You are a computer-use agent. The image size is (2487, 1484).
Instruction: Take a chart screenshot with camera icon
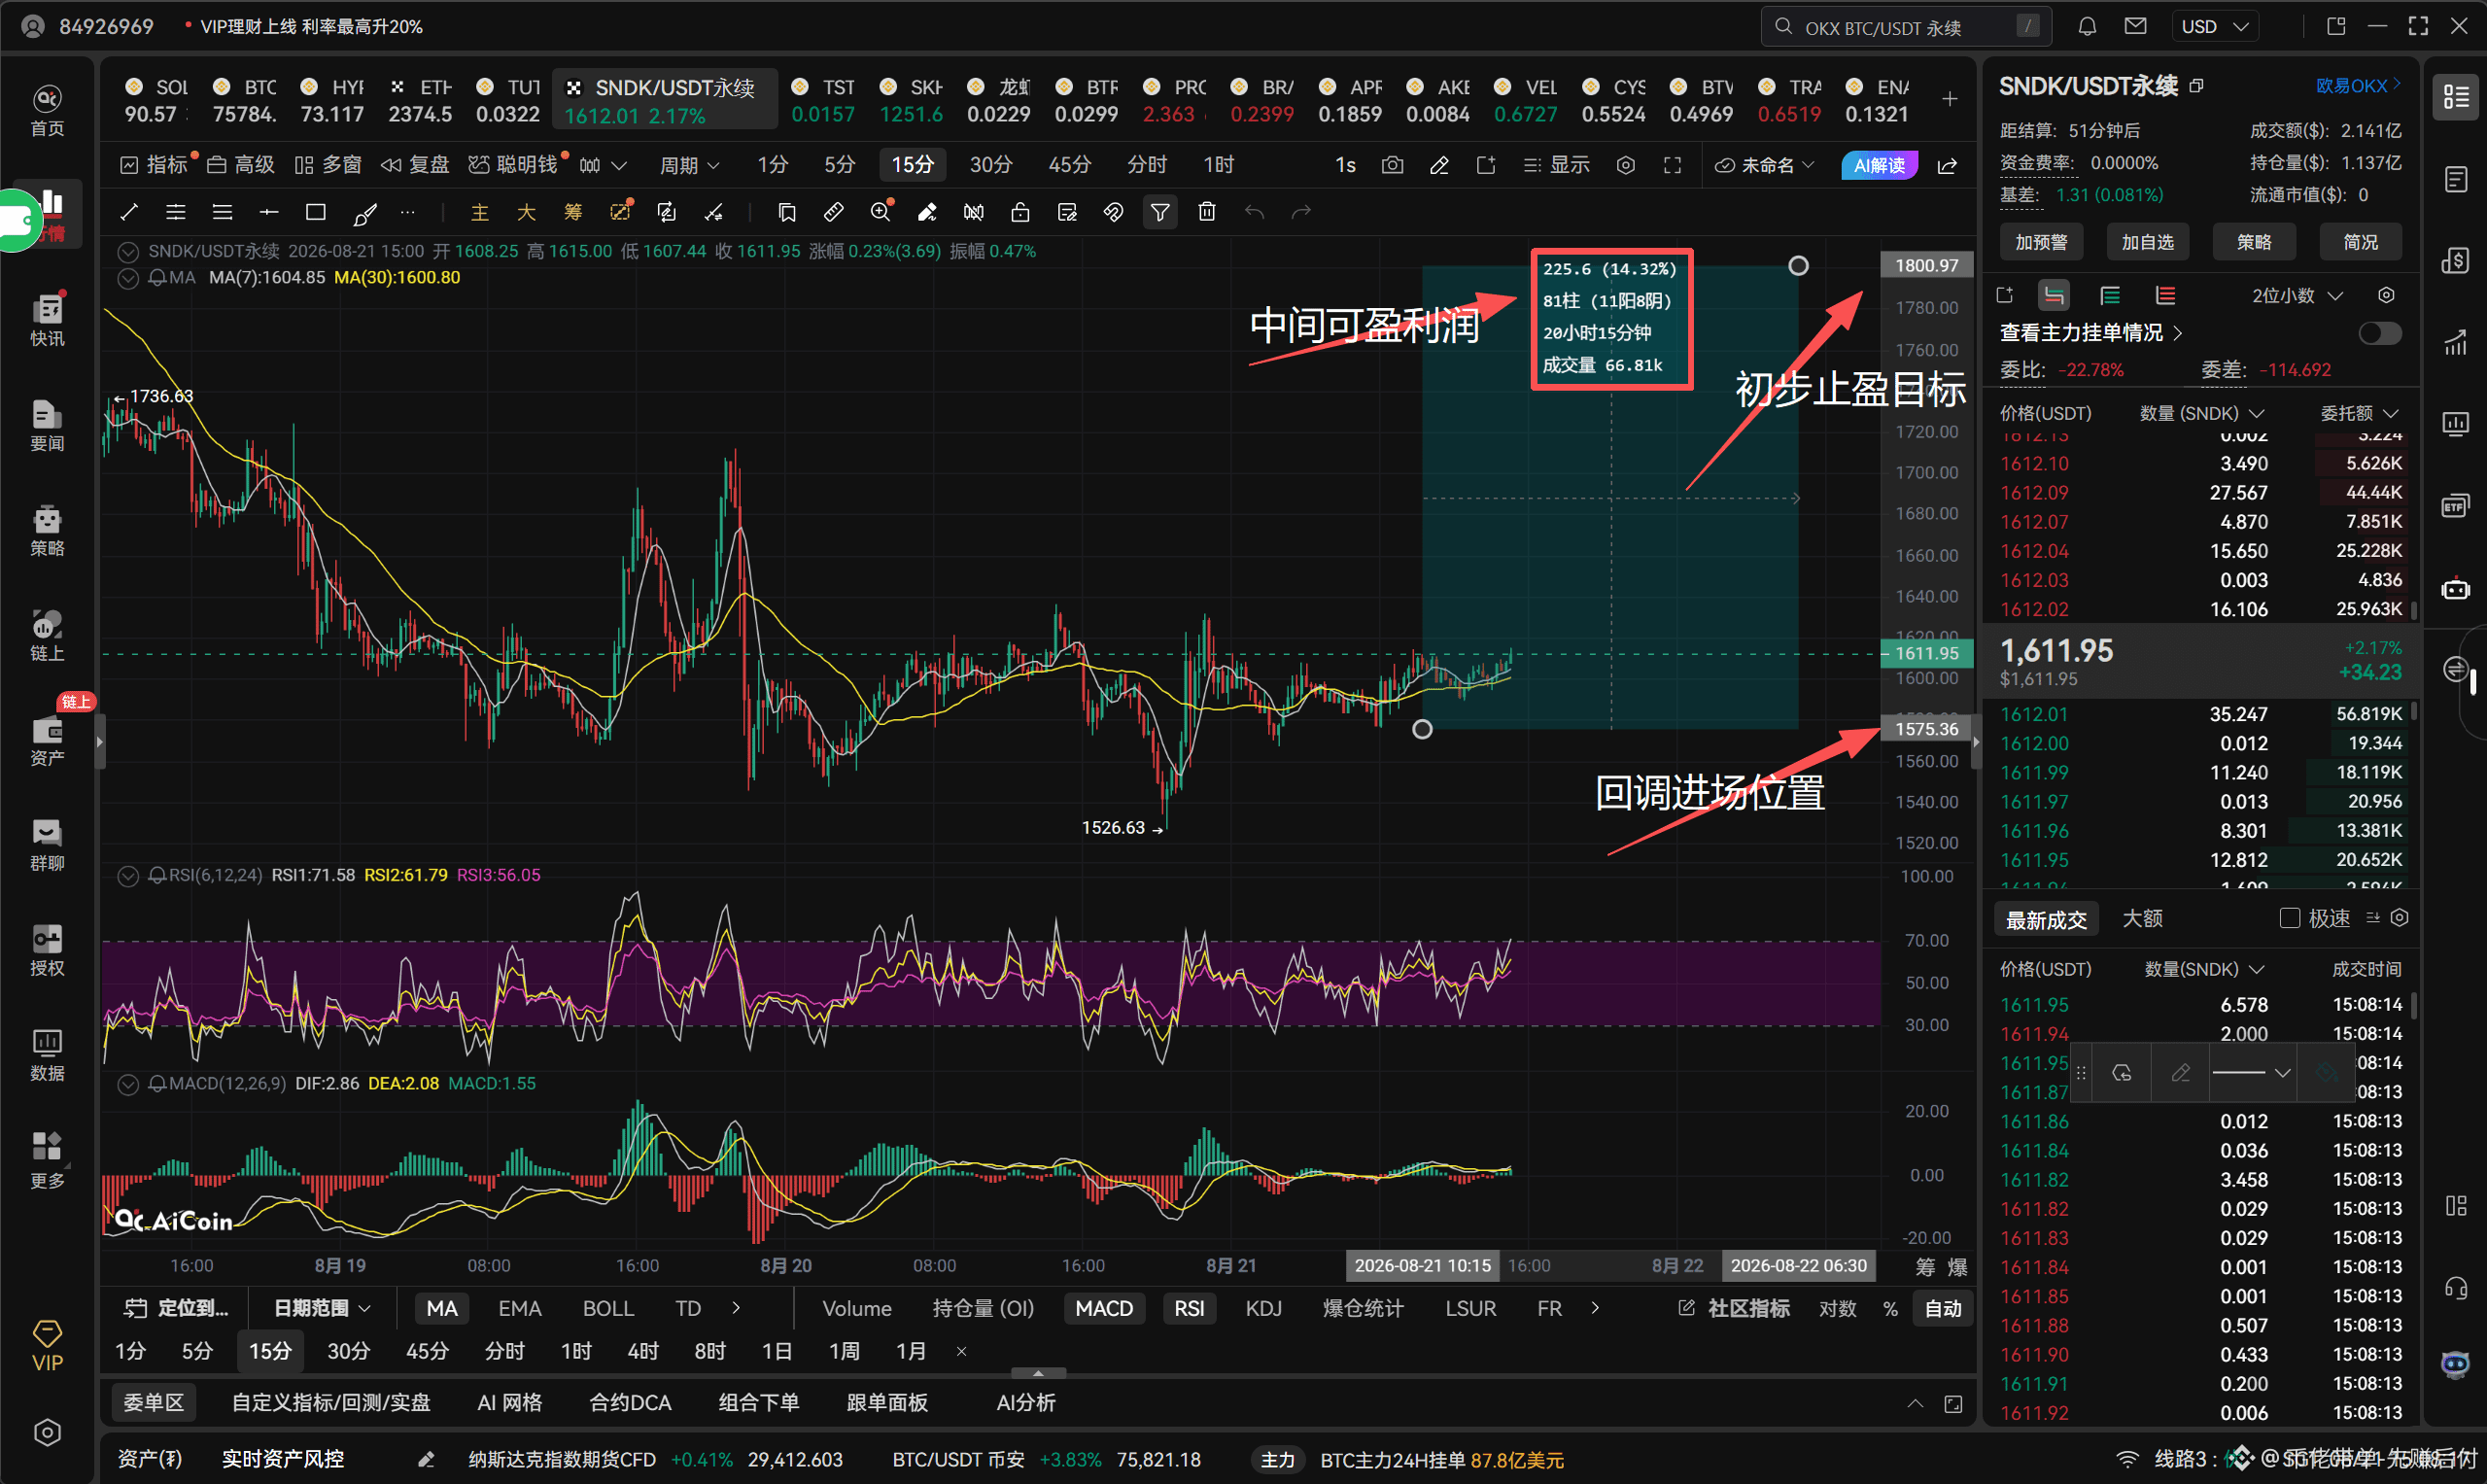click(x=1392, y=165)
